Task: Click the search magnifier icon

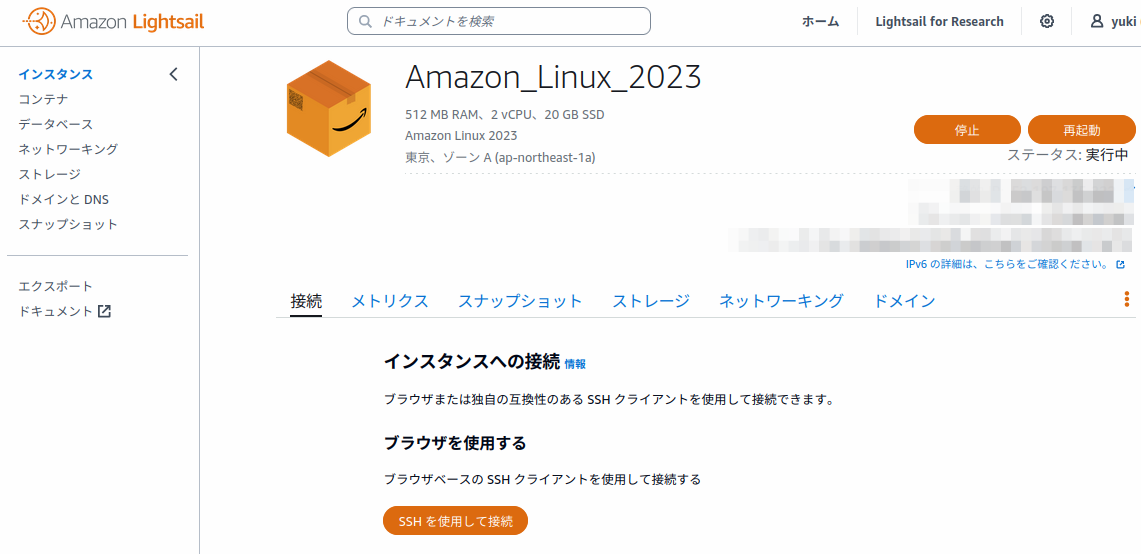Action: [x=366, y=21]
